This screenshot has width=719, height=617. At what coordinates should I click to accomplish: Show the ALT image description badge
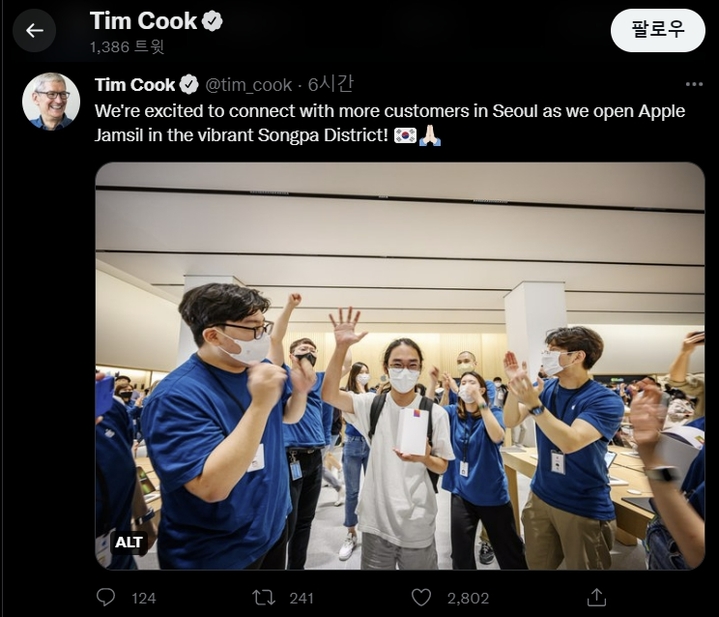[129, 542]
